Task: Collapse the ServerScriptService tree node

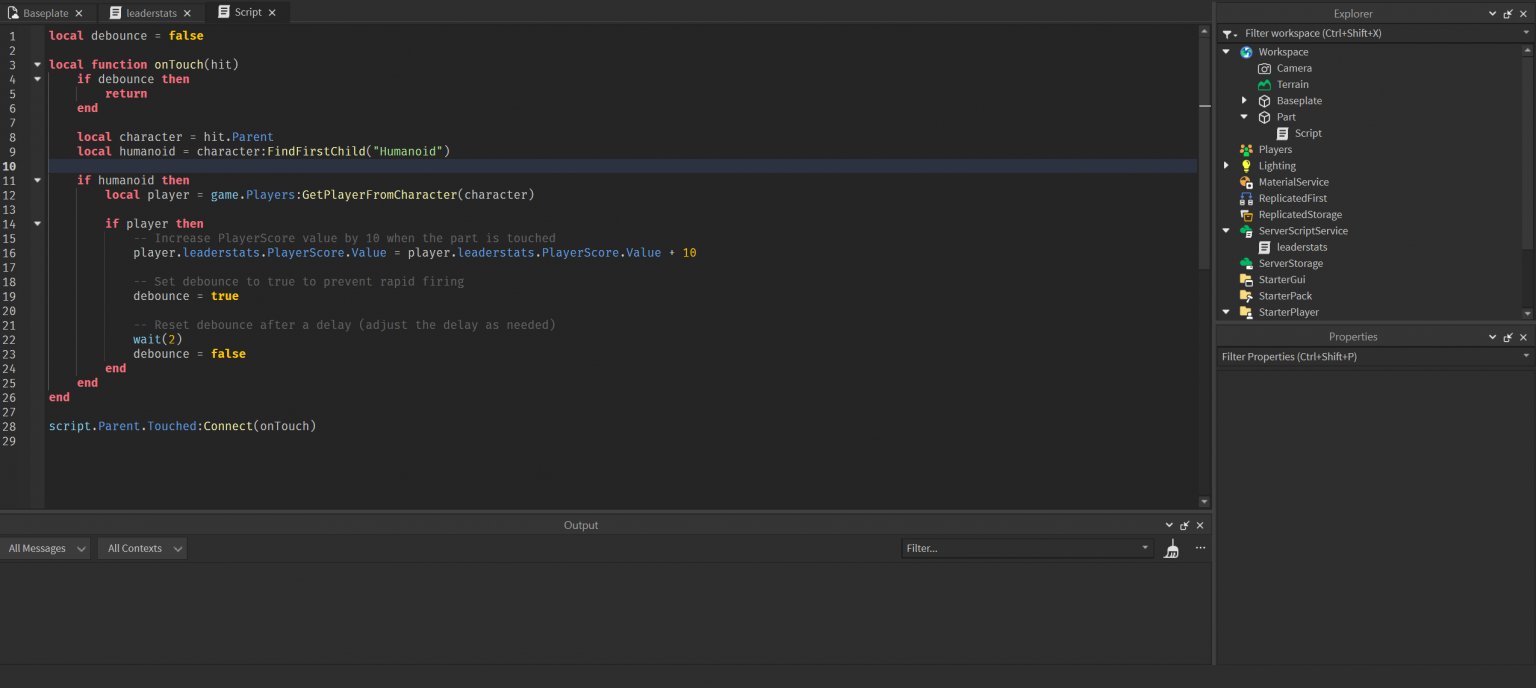Action: [1226, 230]
